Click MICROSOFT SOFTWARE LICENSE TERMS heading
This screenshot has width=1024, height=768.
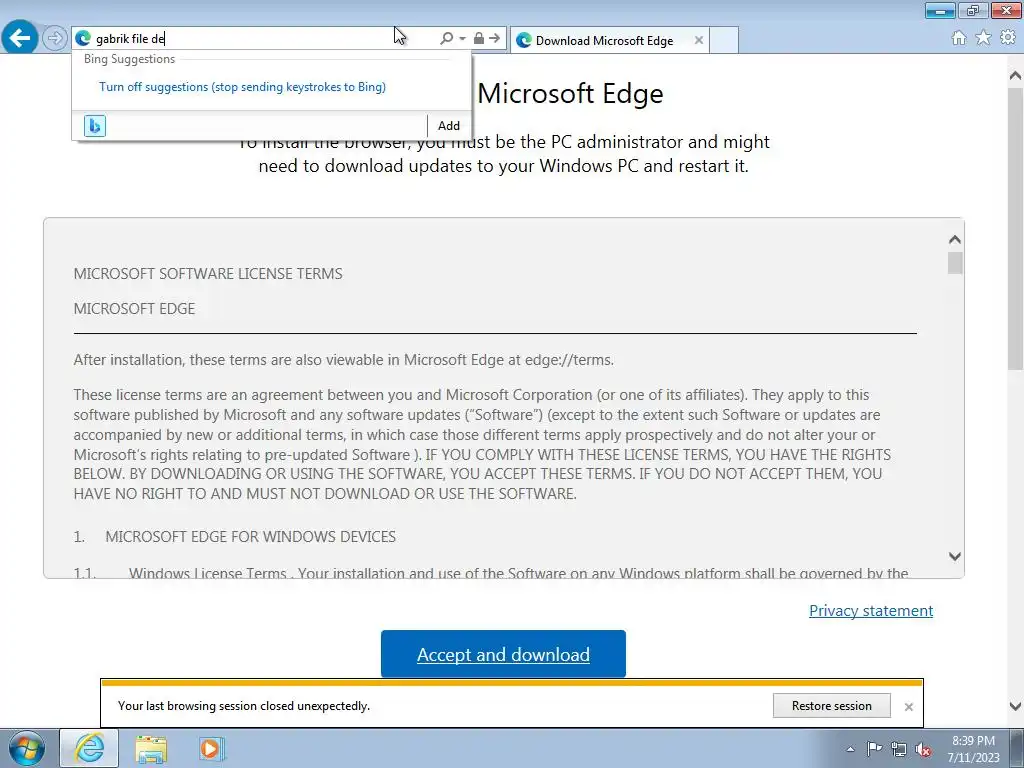click(x=208, y=274)
